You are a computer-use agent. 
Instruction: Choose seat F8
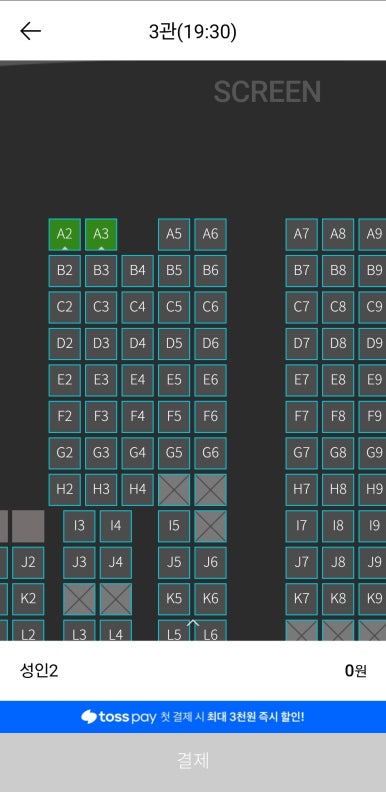pyautogui.click(x=338, y=417)
